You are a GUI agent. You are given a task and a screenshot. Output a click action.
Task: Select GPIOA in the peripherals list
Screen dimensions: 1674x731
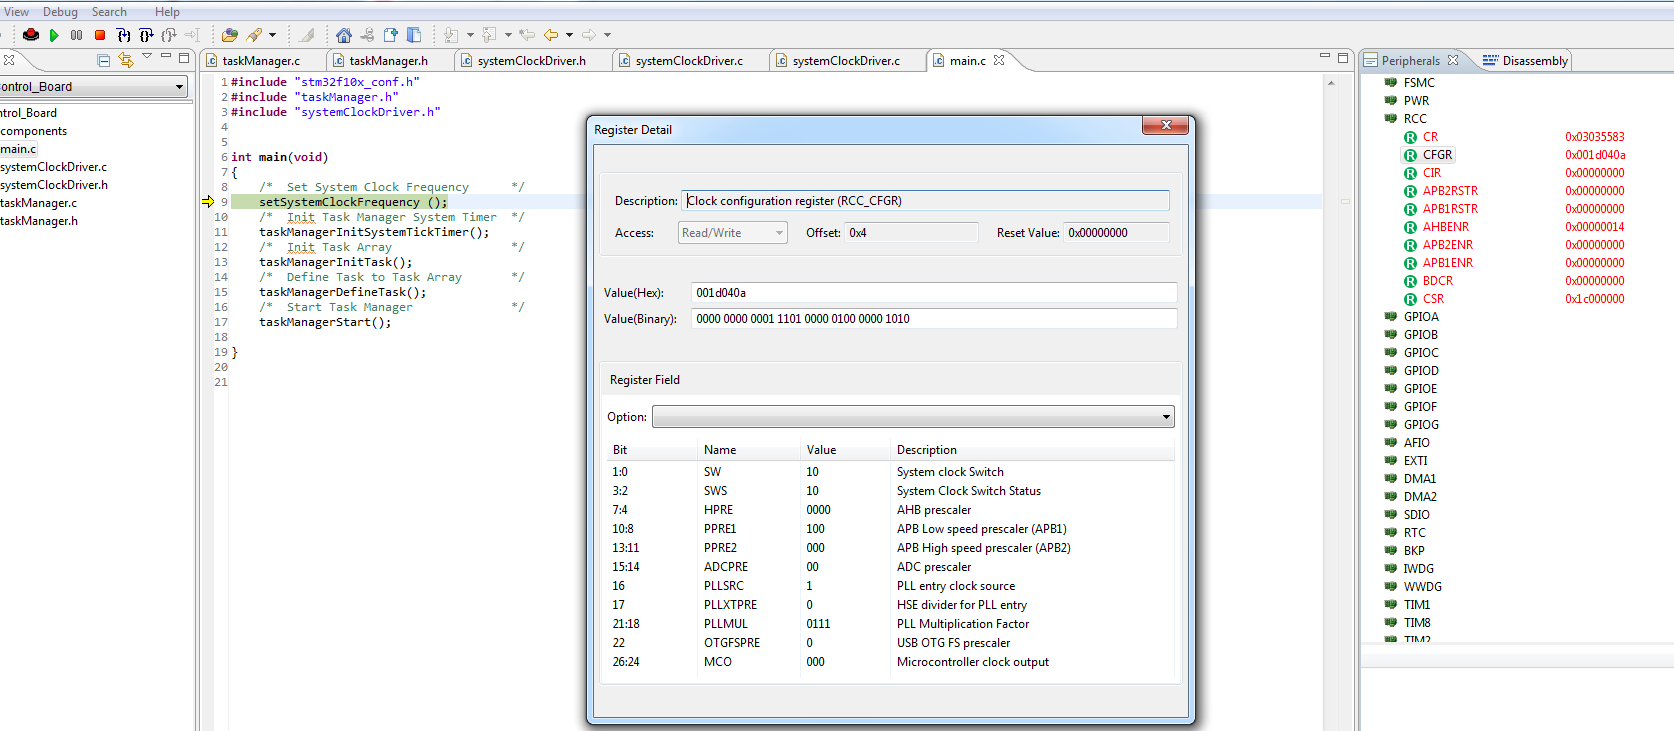(1420, 317)
